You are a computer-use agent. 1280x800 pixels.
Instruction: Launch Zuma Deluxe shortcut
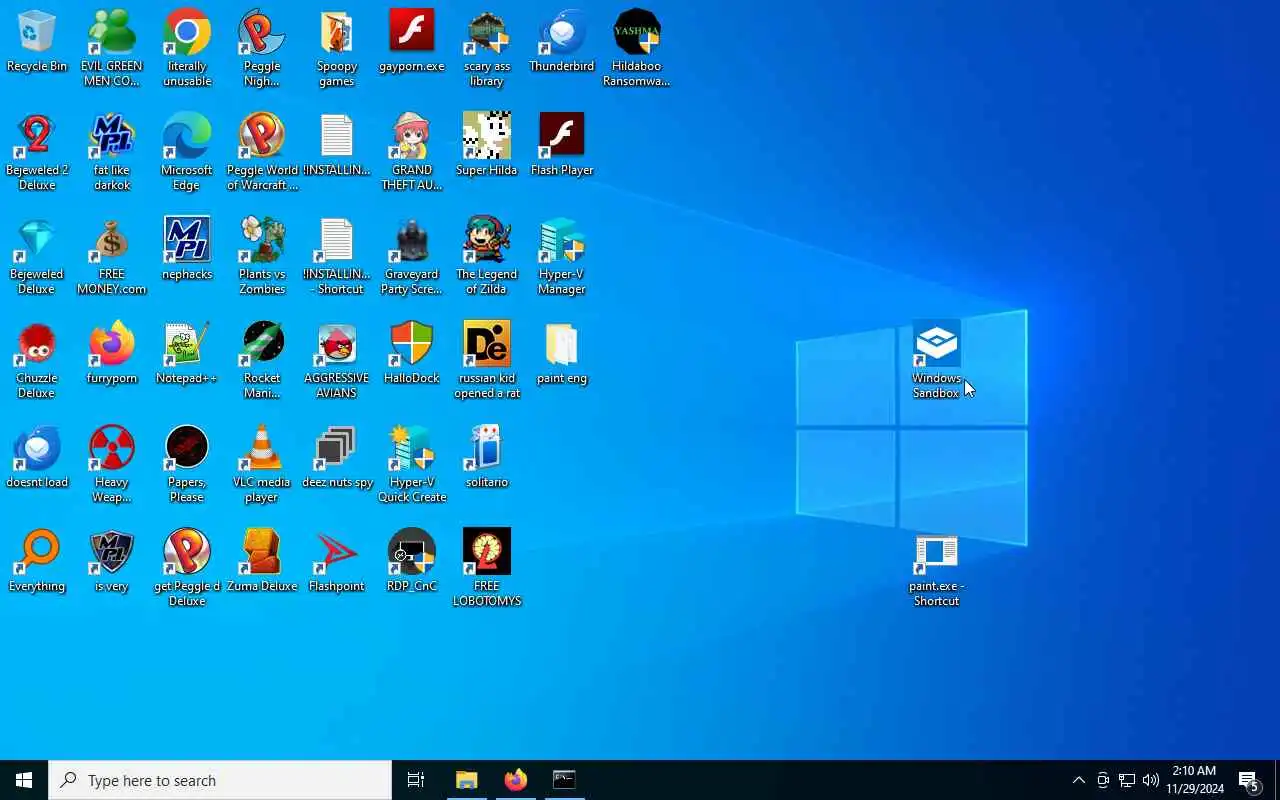pyautogui.click(x=262, y=562)
